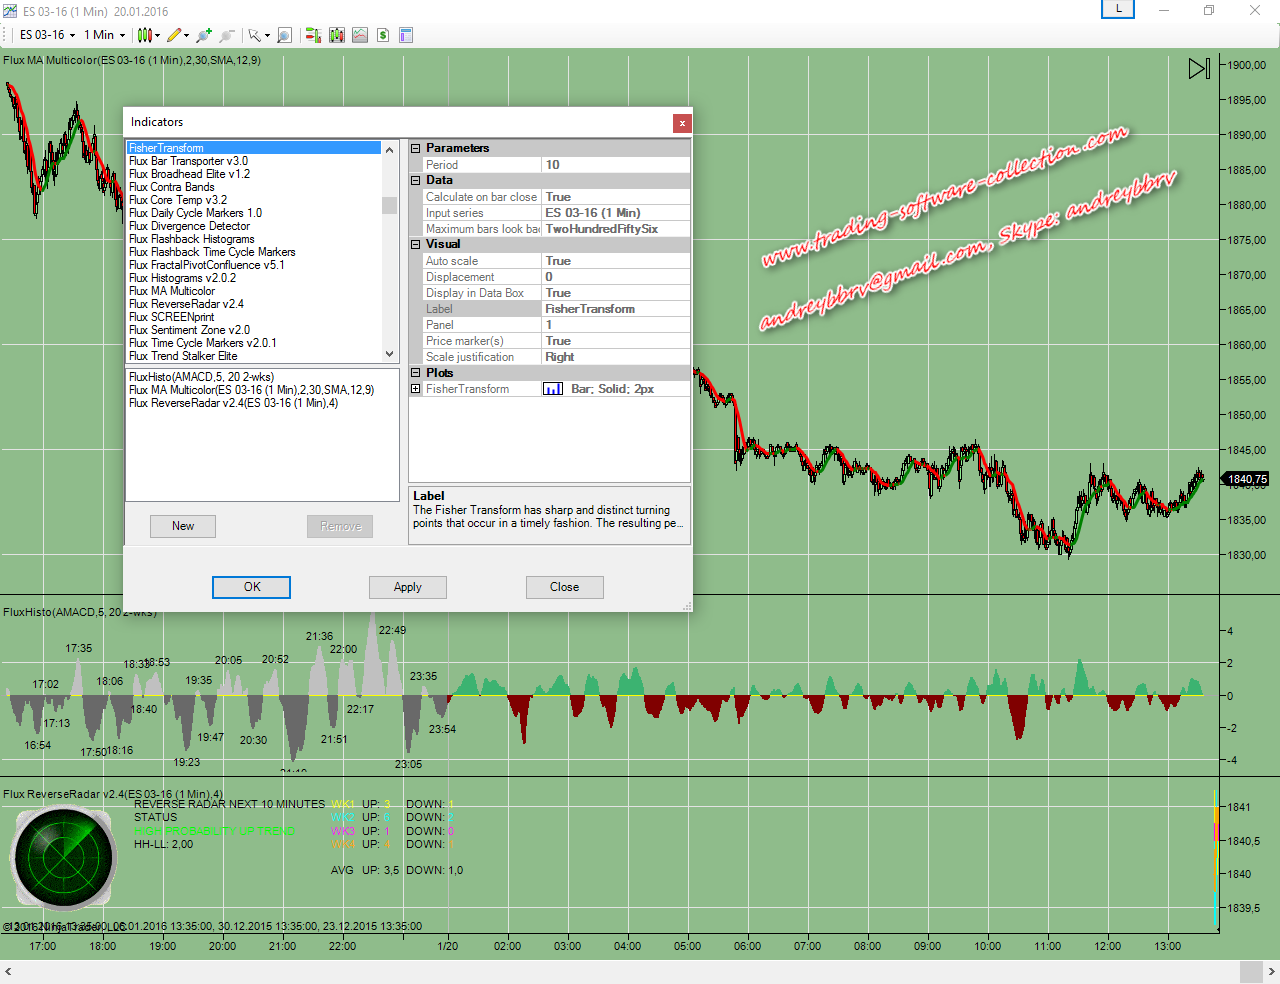
Task: Collapse the Visual property group
Action: click(415, 244)
